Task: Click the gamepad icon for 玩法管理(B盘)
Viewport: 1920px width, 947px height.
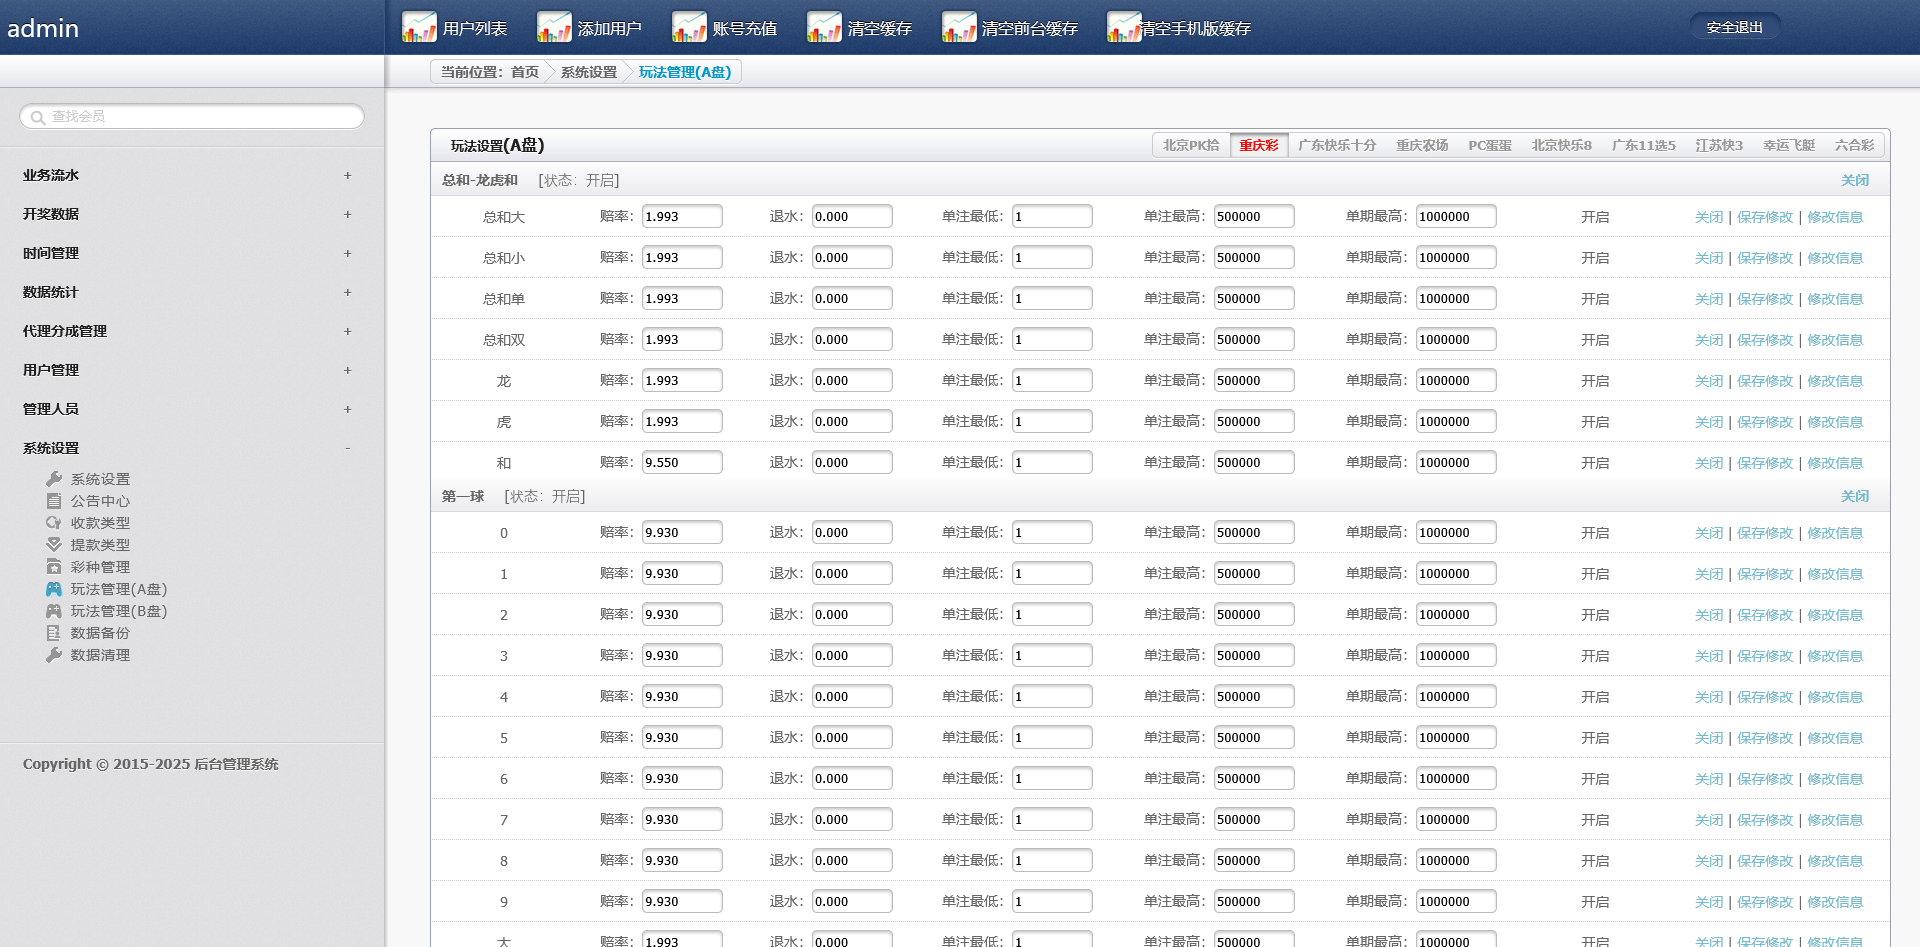Action: coord(54,611)
